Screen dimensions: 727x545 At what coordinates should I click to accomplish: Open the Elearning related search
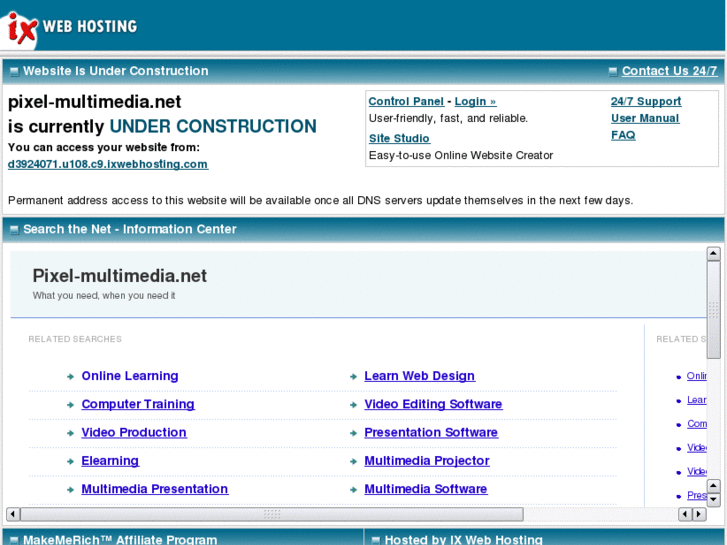[110, 461]
